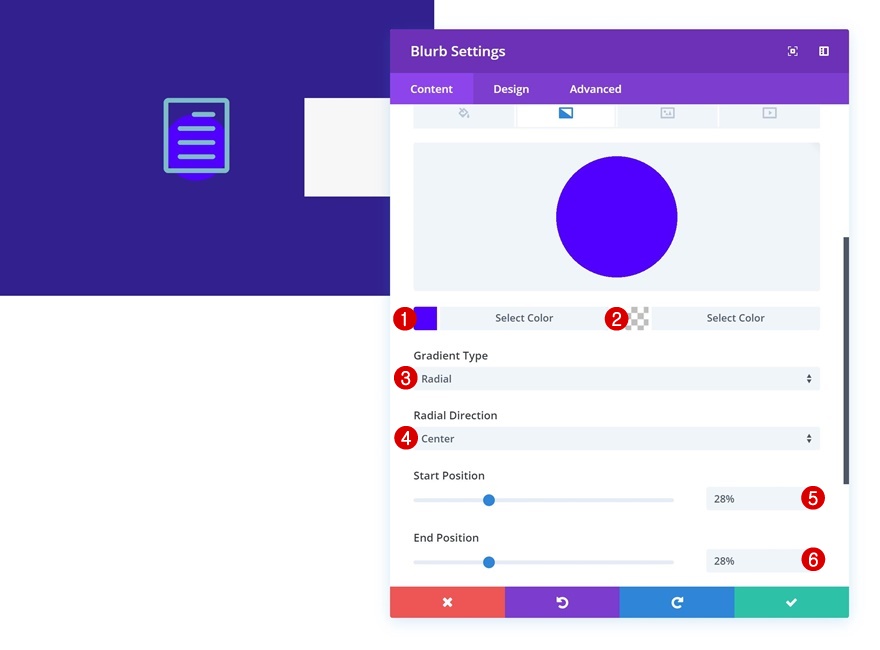
Task: Open the Gradient Type dropdown showing Radial
Action: pos(616,379)
